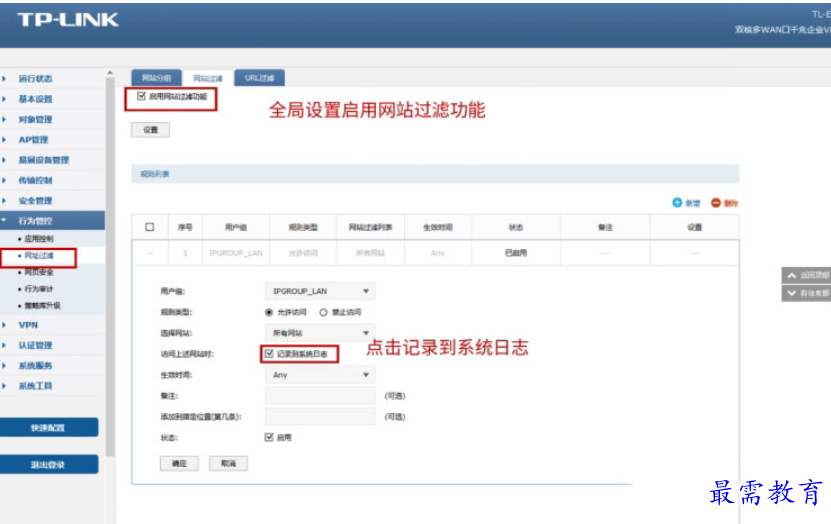The height and width of the screenshot is (524, 831).
Task: Click the sidebar vertical scrollbar
Action: point(110,267)
